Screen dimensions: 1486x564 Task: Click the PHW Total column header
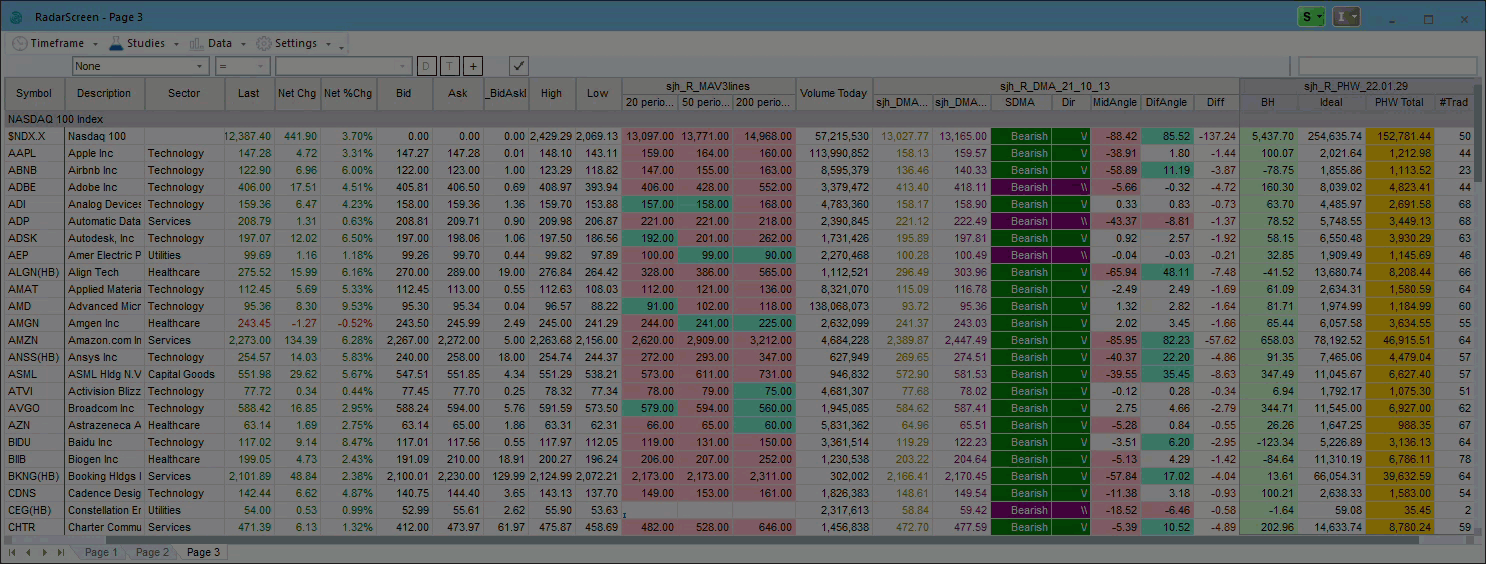pos(1399,102)
